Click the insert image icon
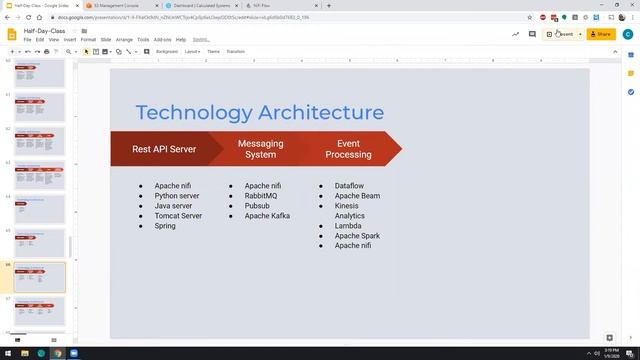 coord(105,52)
